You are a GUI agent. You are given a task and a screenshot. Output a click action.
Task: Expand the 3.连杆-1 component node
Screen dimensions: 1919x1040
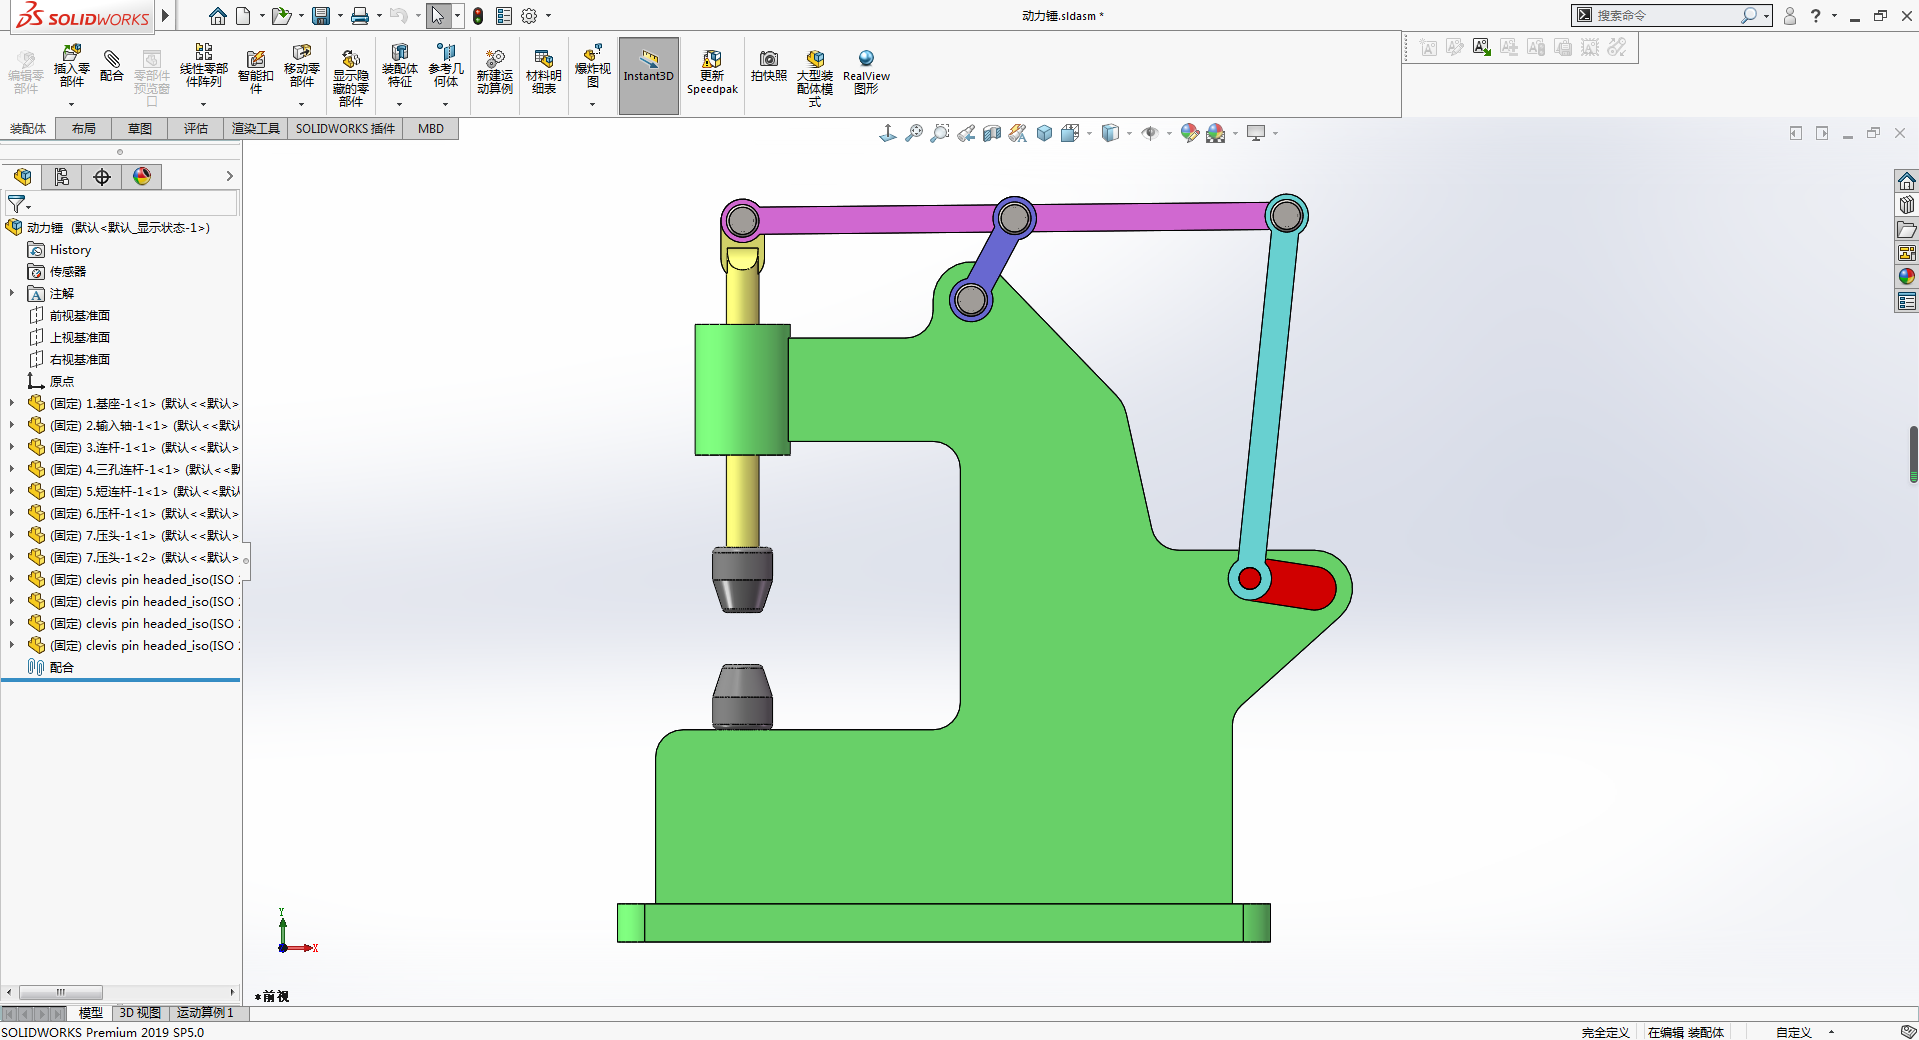coord(12,447)
